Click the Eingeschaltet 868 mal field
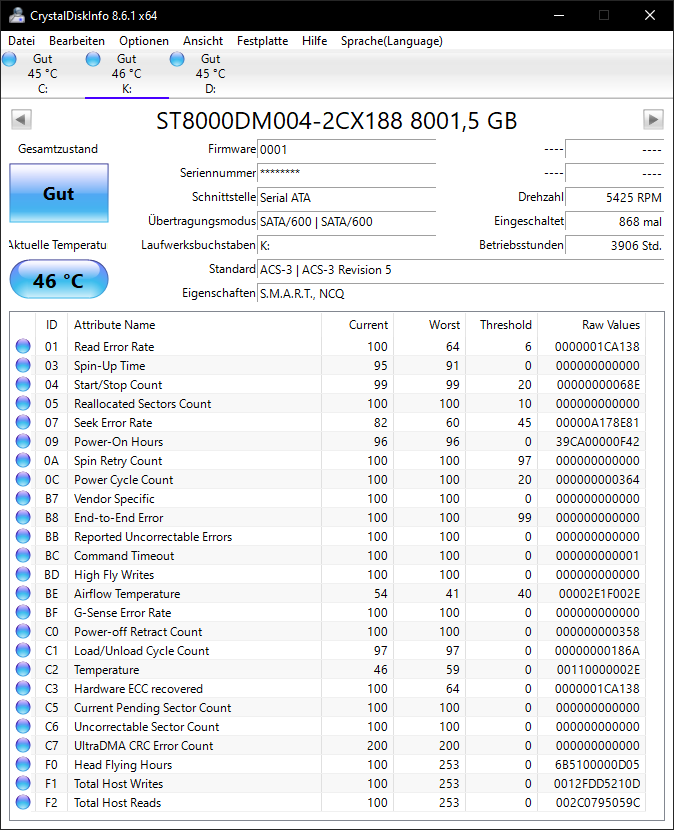This screenshot has width=674, height=830. pyautogui.click(x=614, y=221)
